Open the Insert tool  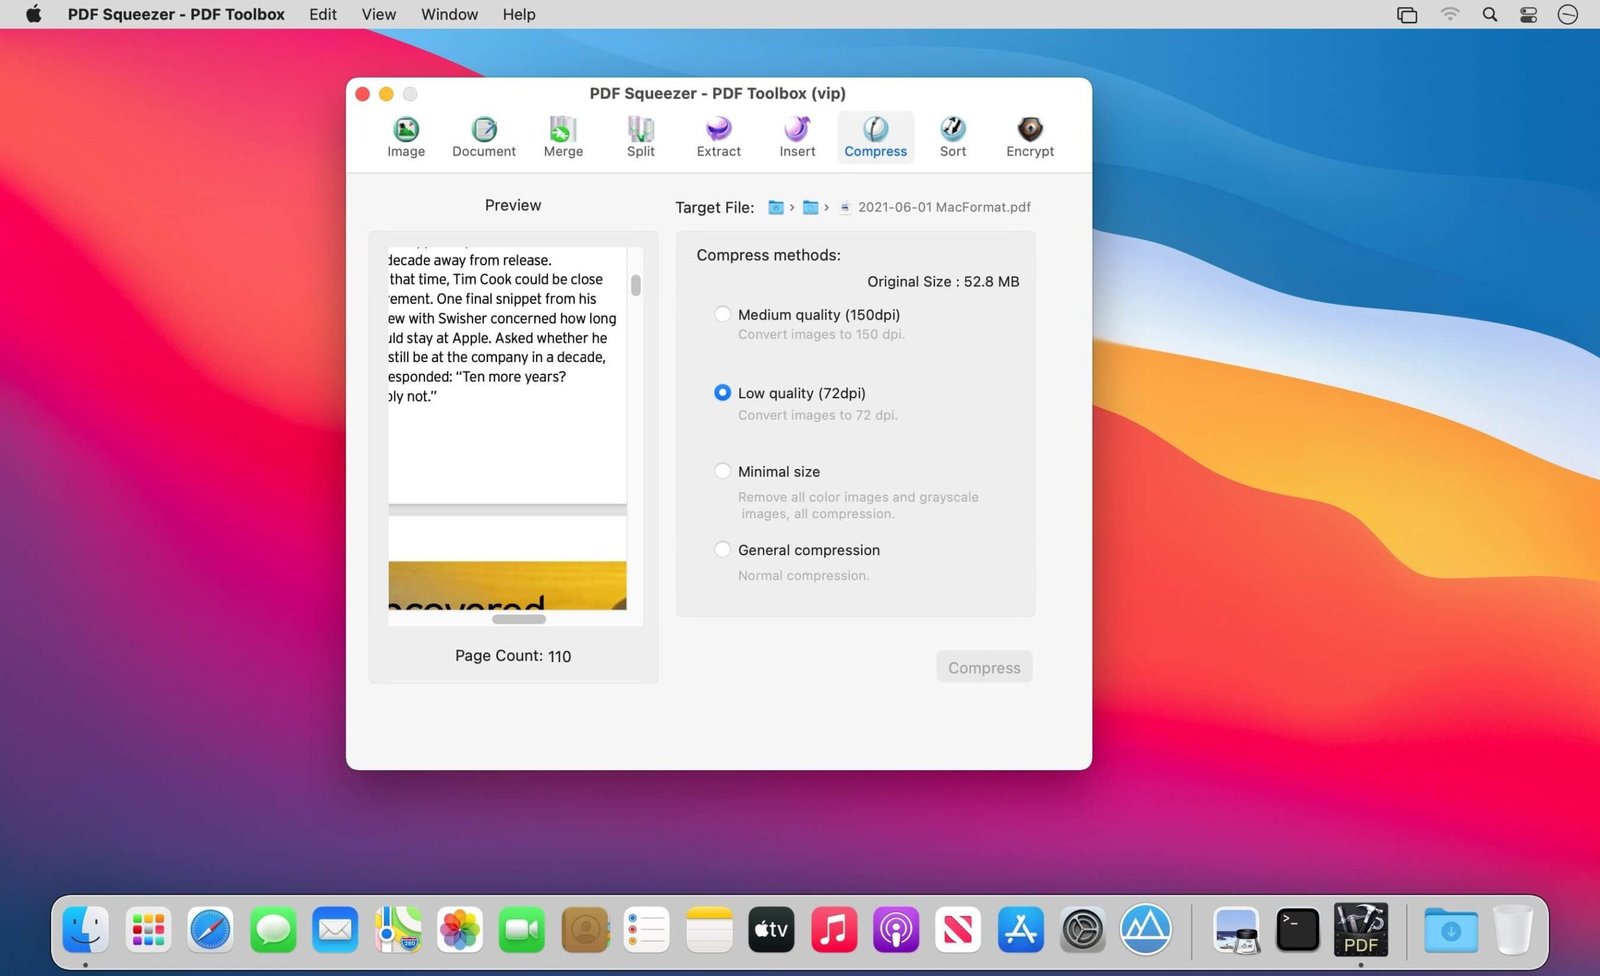pos(796,137)
